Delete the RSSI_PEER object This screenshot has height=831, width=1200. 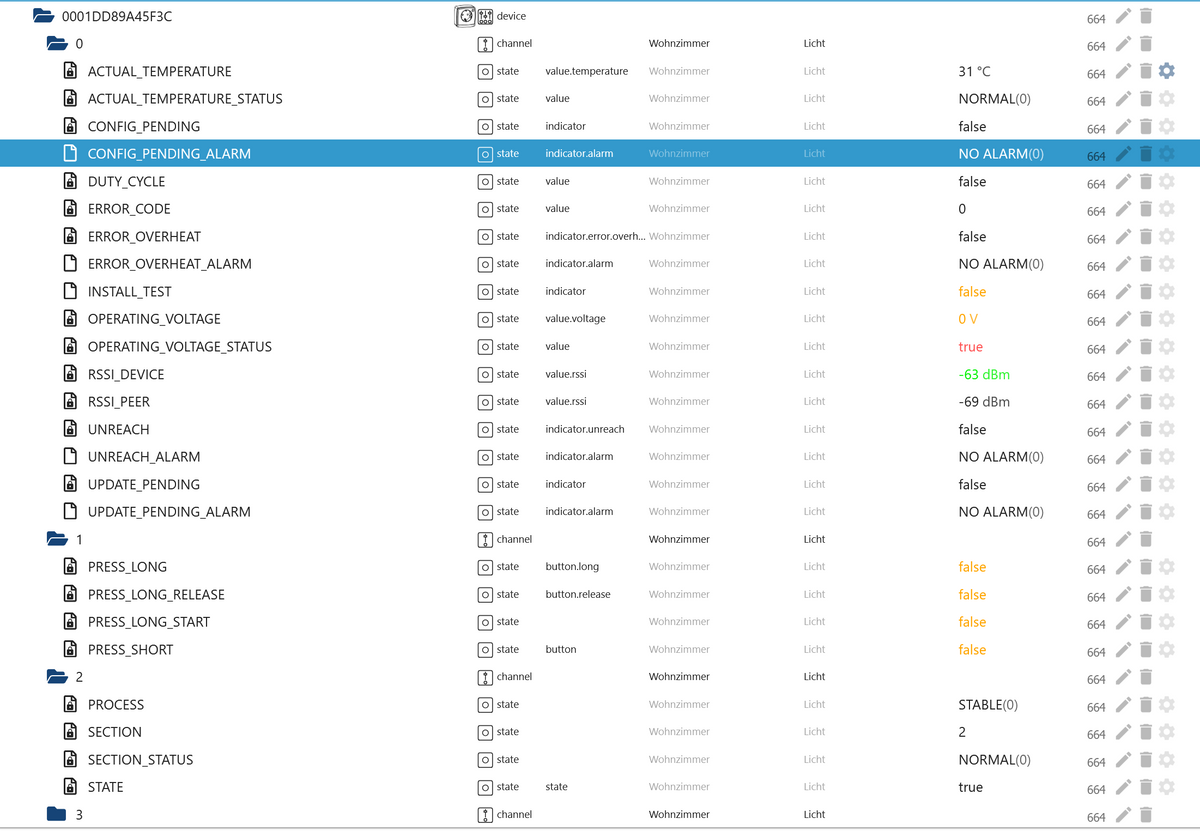[x=1146, y=401]
